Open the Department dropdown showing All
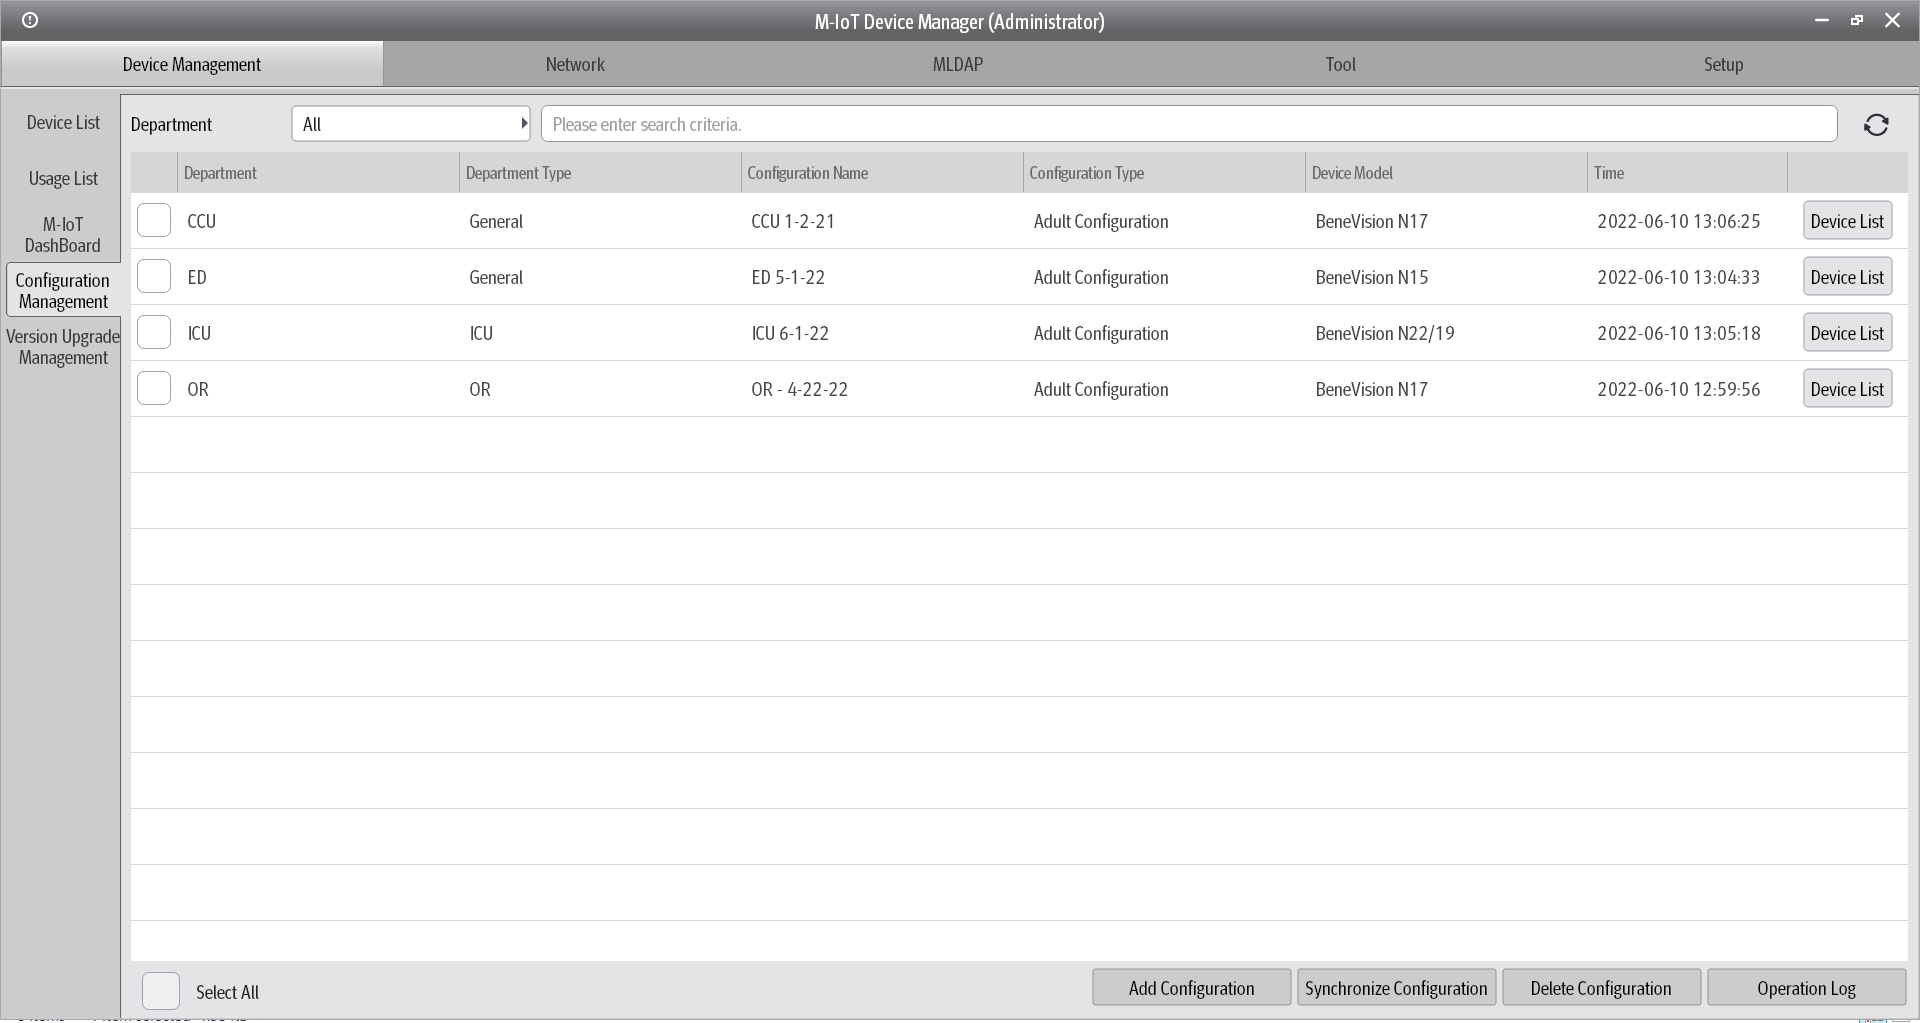 (x=411, y=123)
